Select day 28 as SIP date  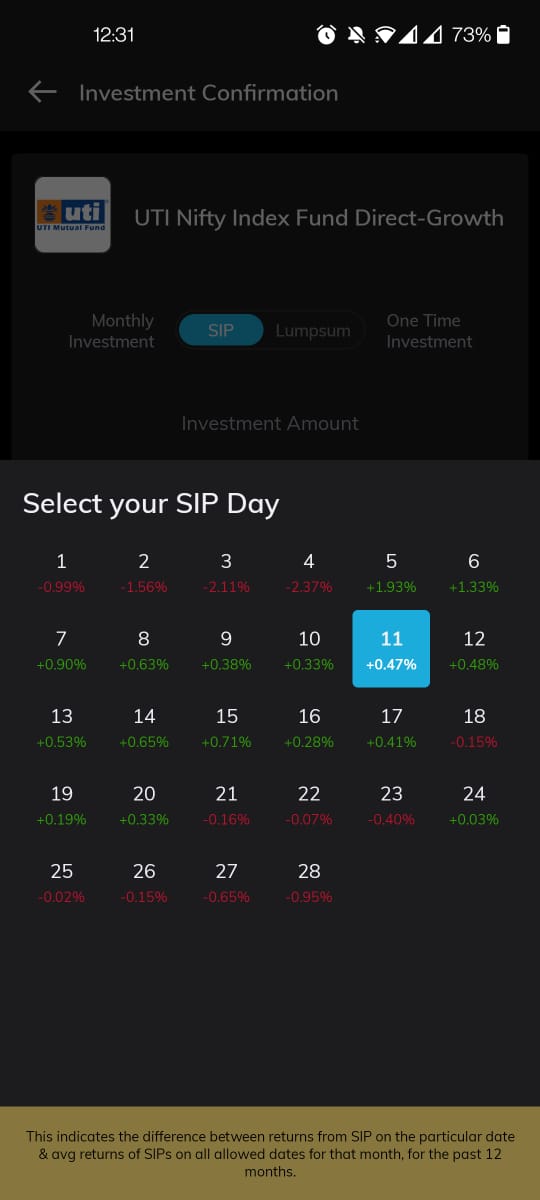click(309, 882)
